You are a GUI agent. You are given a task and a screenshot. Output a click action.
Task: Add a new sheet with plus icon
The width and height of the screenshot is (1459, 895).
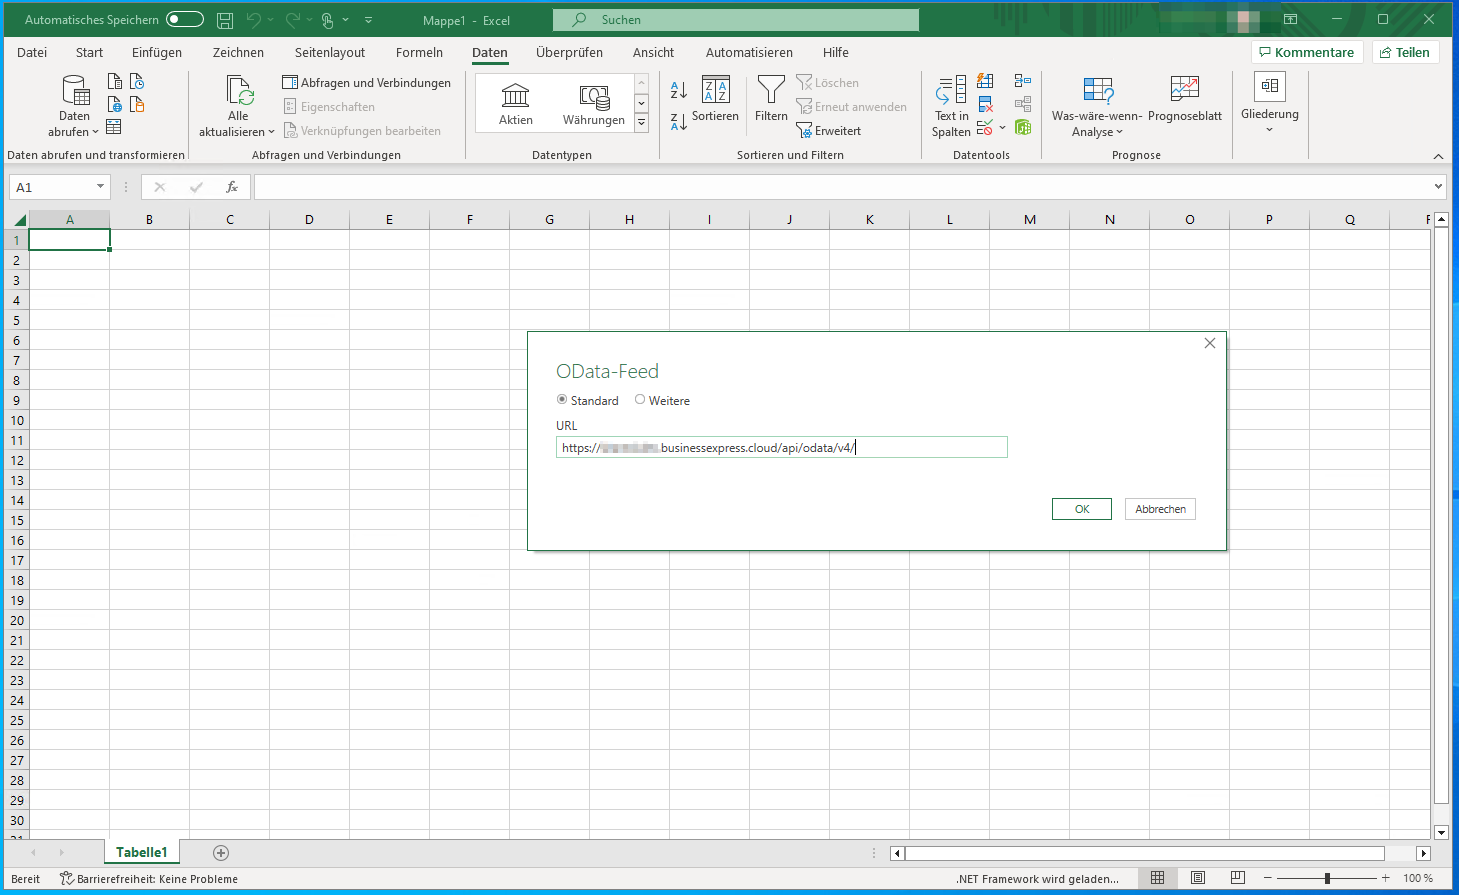221,853
